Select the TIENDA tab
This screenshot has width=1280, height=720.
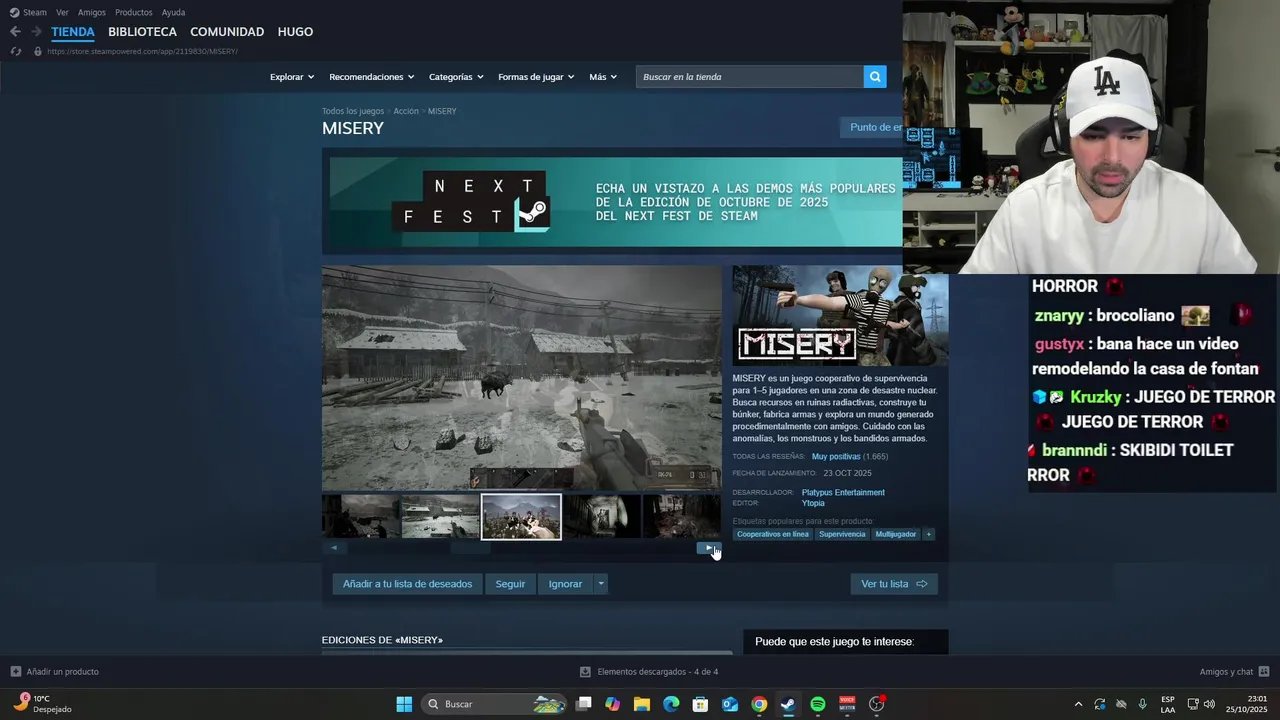73,32
